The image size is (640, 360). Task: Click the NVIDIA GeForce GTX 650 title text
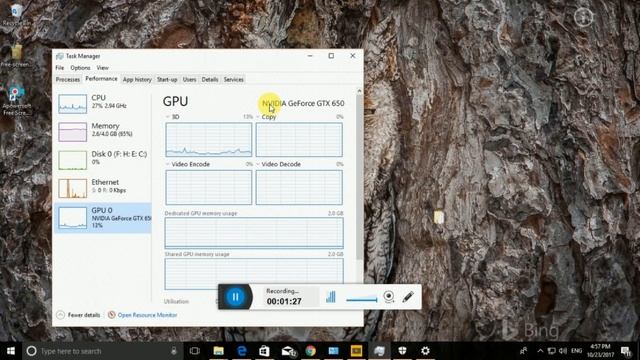(303, 104)
